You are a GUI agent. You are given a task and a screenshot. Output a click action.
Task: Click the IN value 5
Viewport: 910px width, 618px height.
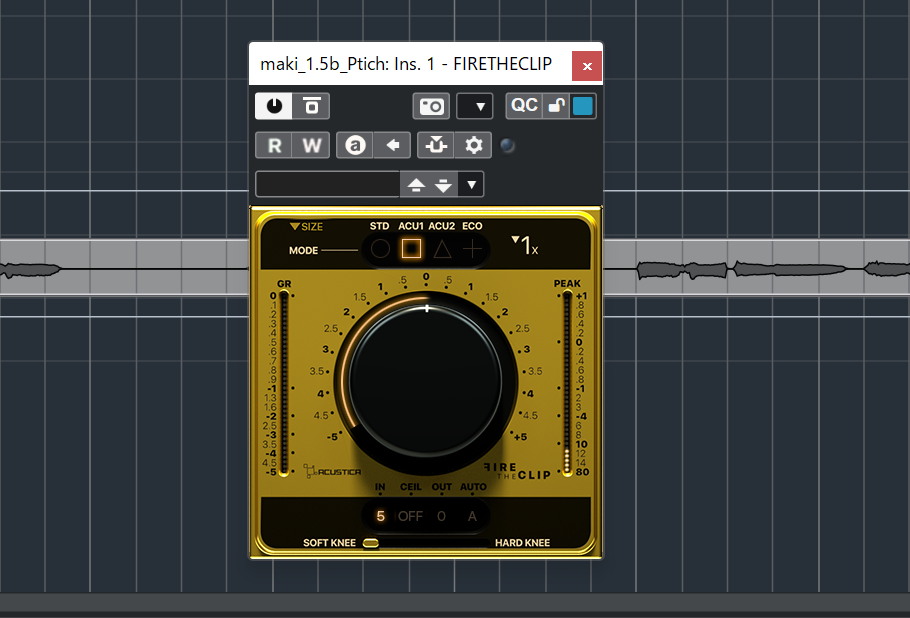click(x=380, y=516)
